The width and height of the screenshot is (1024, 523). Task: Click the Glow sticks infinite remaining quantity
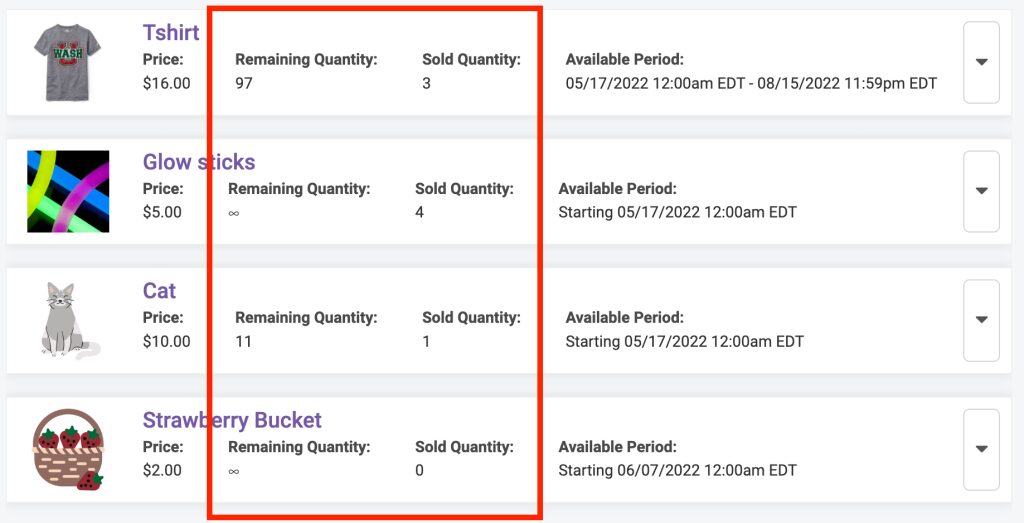[234, 213]
